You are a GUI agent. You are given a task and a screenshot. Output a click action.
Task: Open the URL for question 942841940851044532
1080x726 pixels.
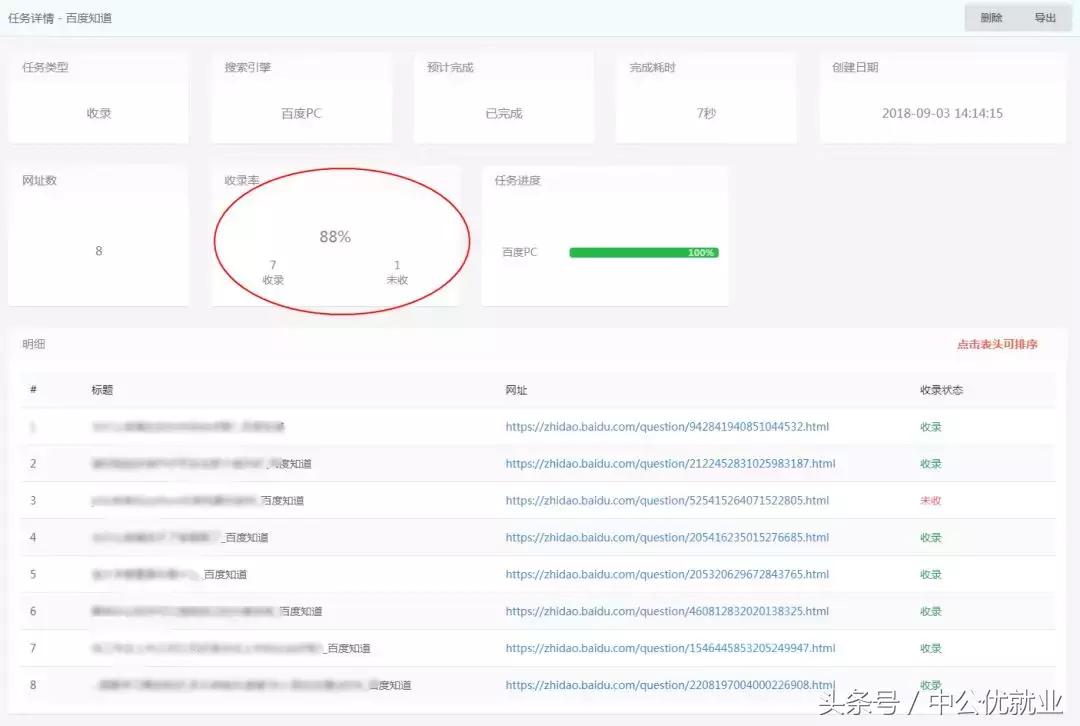click(x=667, y=426)
